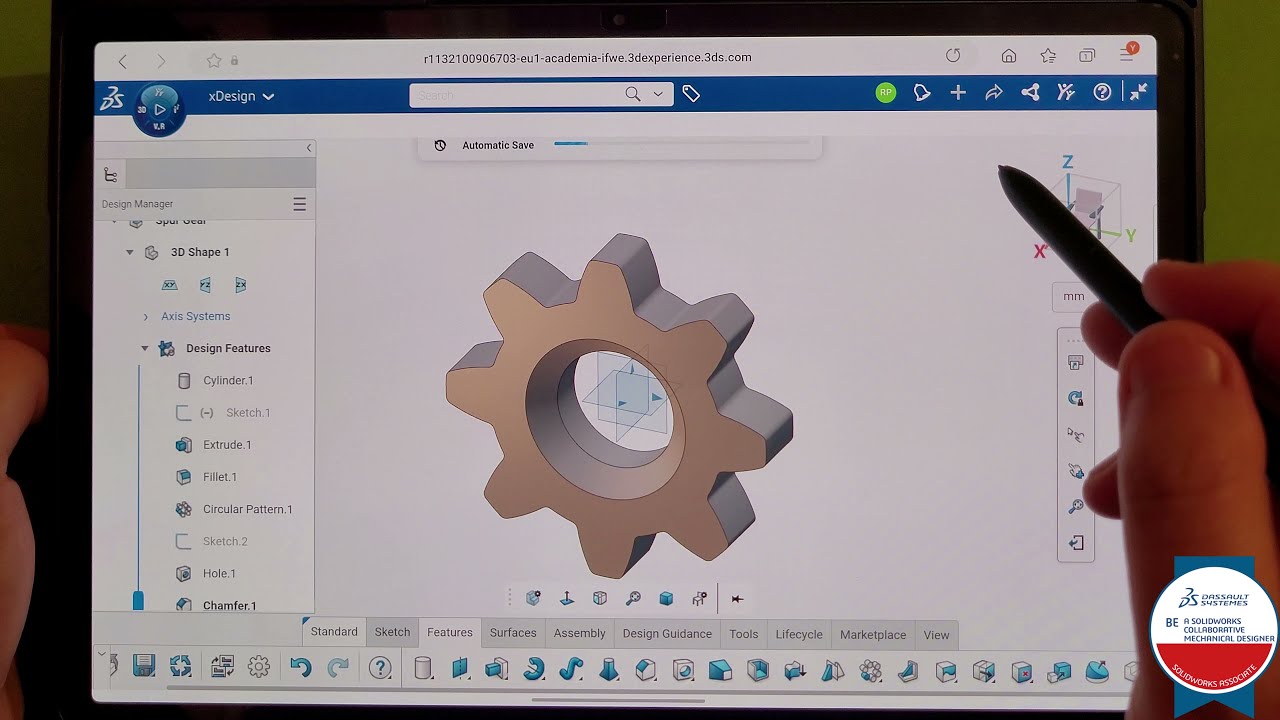Click the browser URL address bar

(587, 58)
